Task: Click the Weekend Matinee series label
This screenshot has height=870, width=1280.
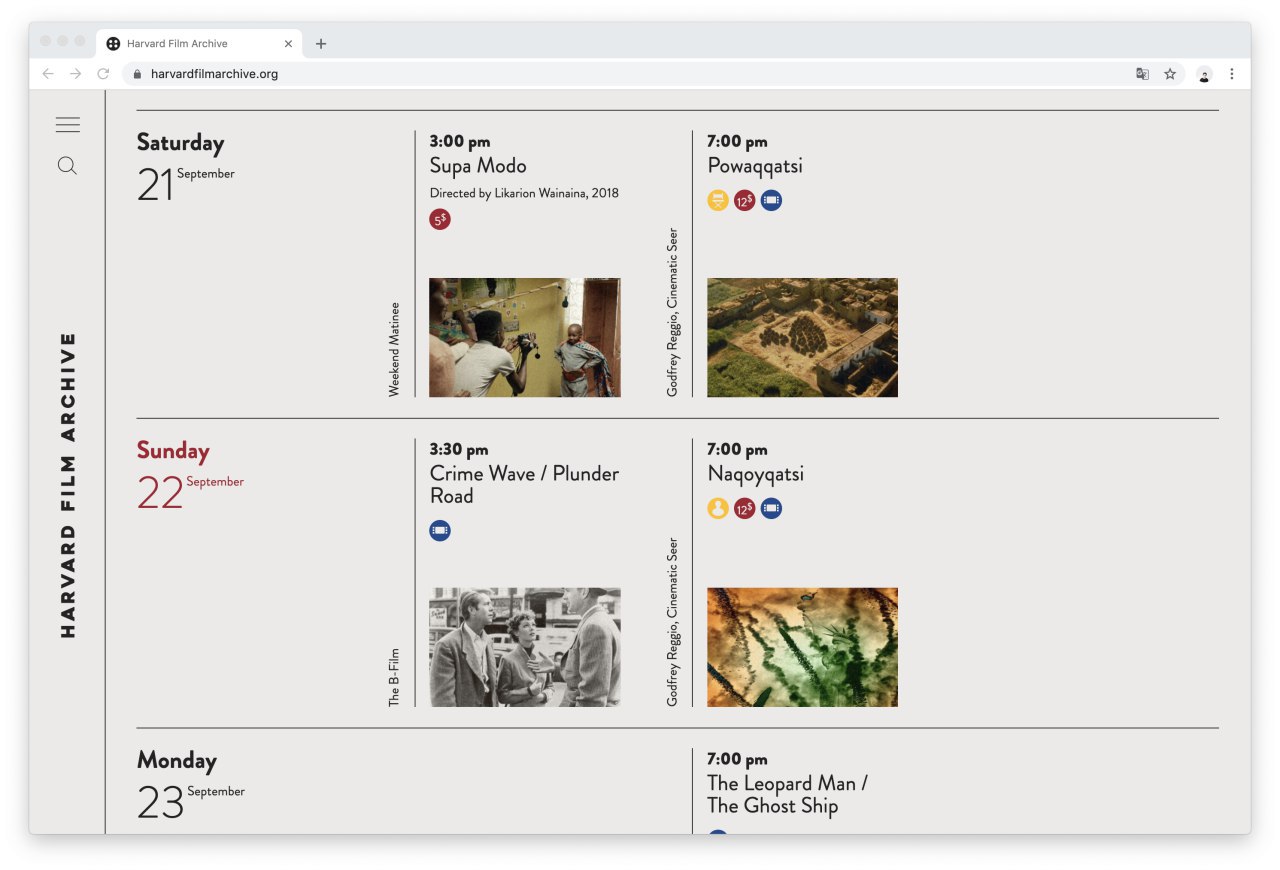Action: 394,349
